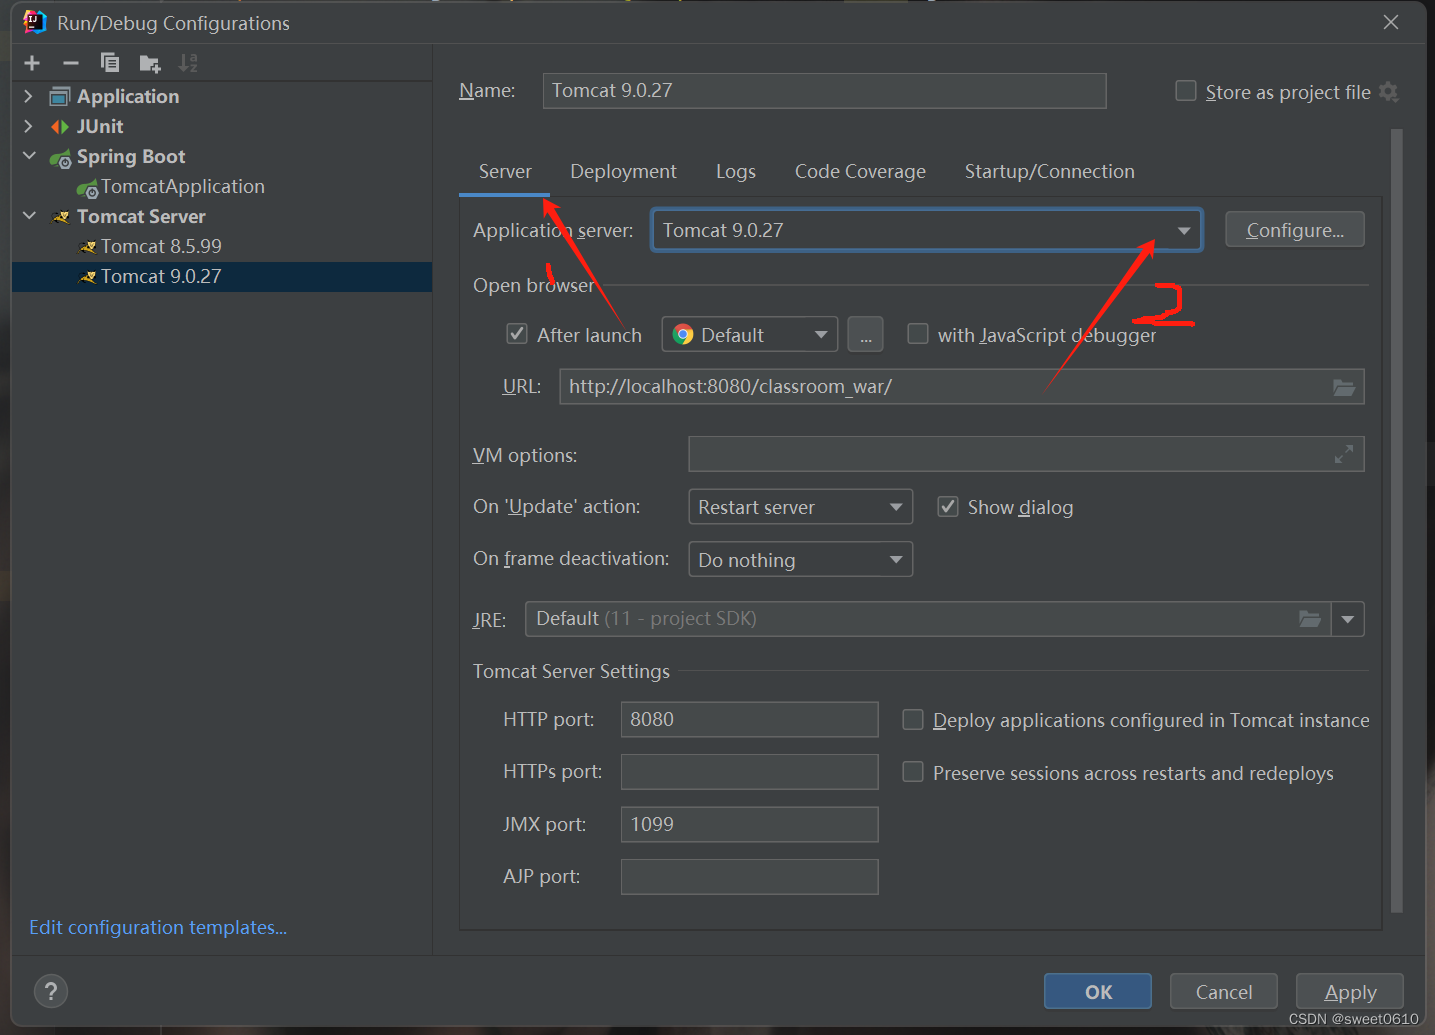Click the IntelliJ IDEA logo in title bar
1435x1035 pixels.
click(35, 22)
